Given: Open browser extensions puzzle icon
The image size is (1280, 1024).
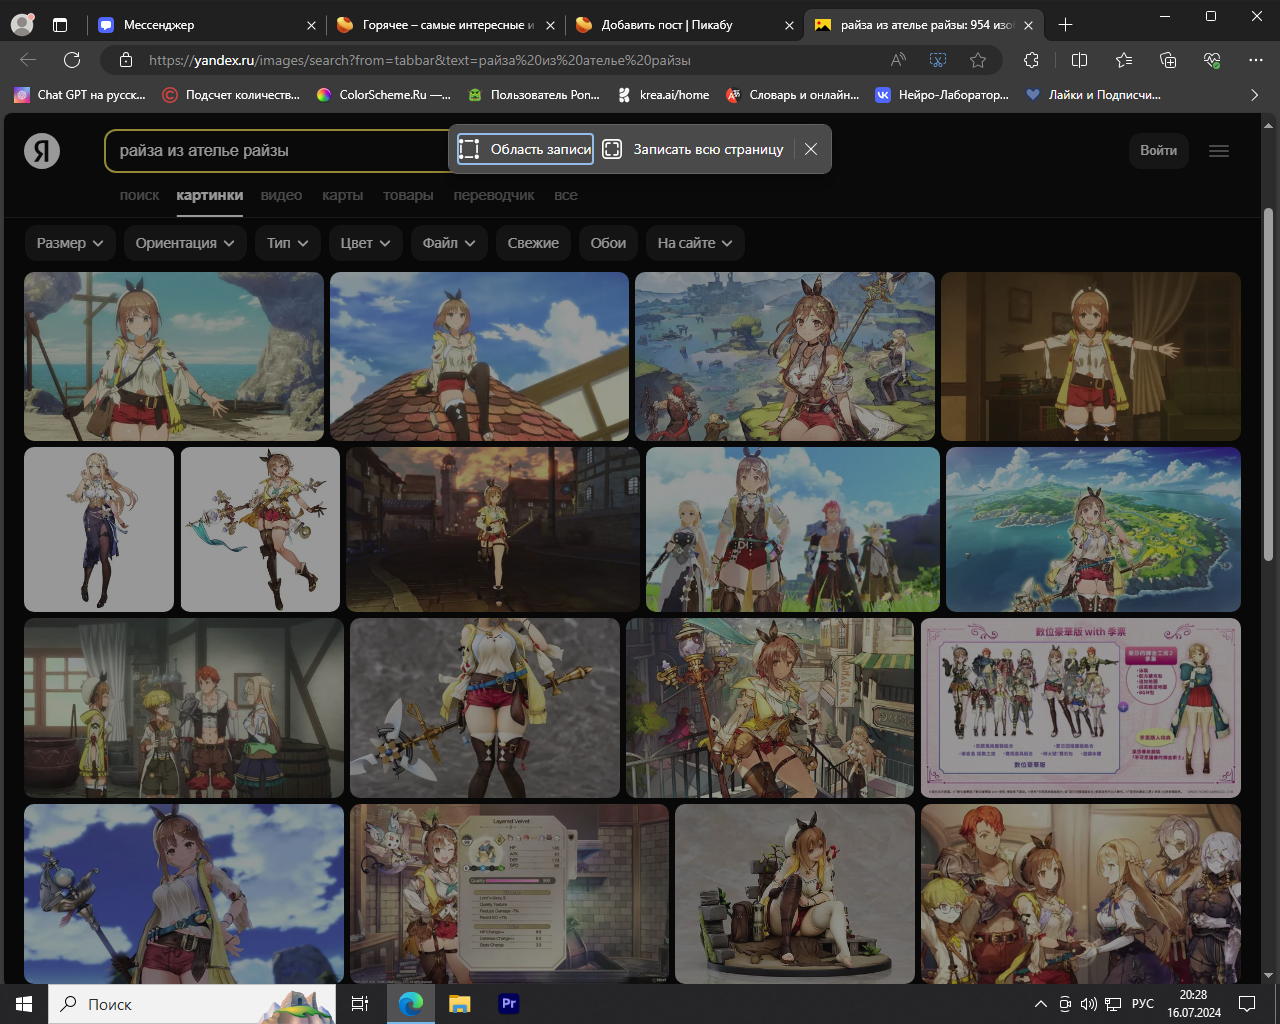Looking at the screenshot, I should click(1031, 60).
